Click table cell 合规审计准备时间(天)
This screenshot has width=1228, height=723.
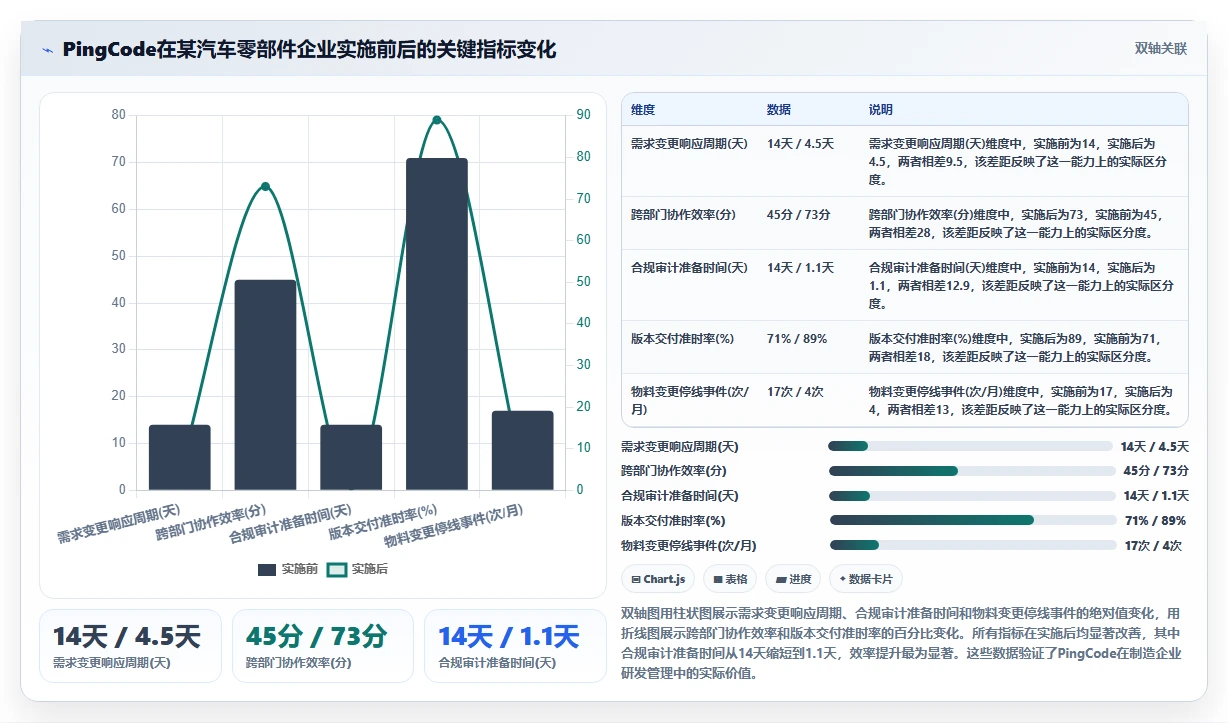click(x=689, y=268)
